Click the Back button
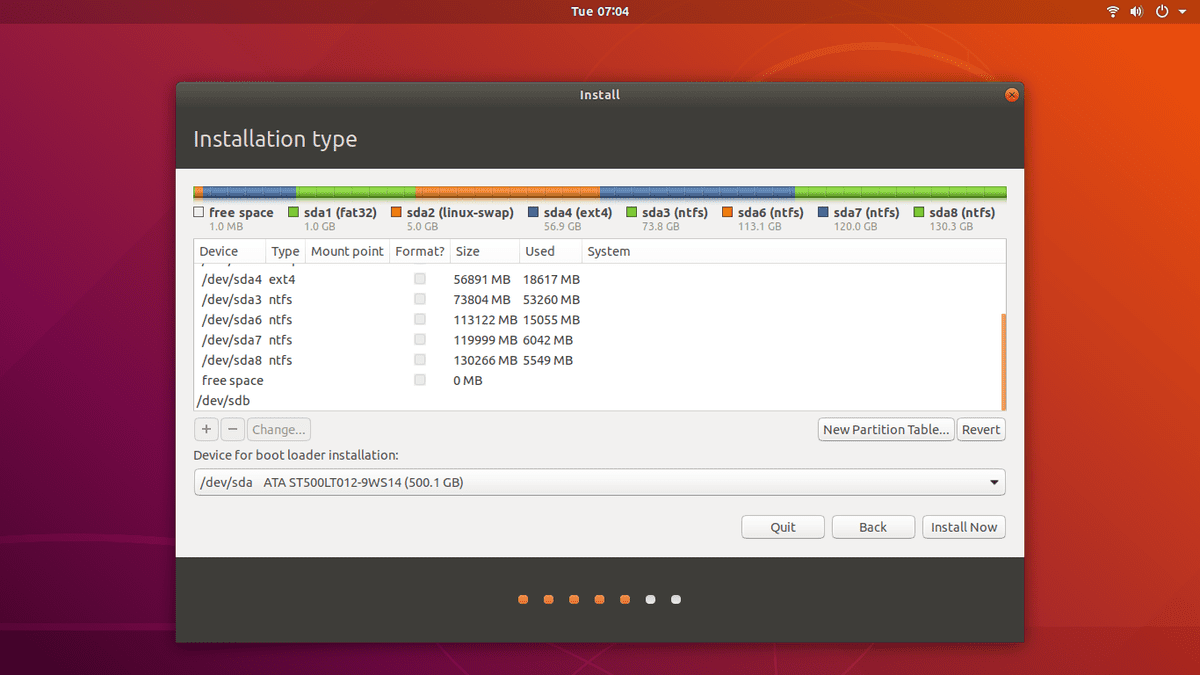Viewport: 1200px width, 675px height. click(x=873, y=527)
